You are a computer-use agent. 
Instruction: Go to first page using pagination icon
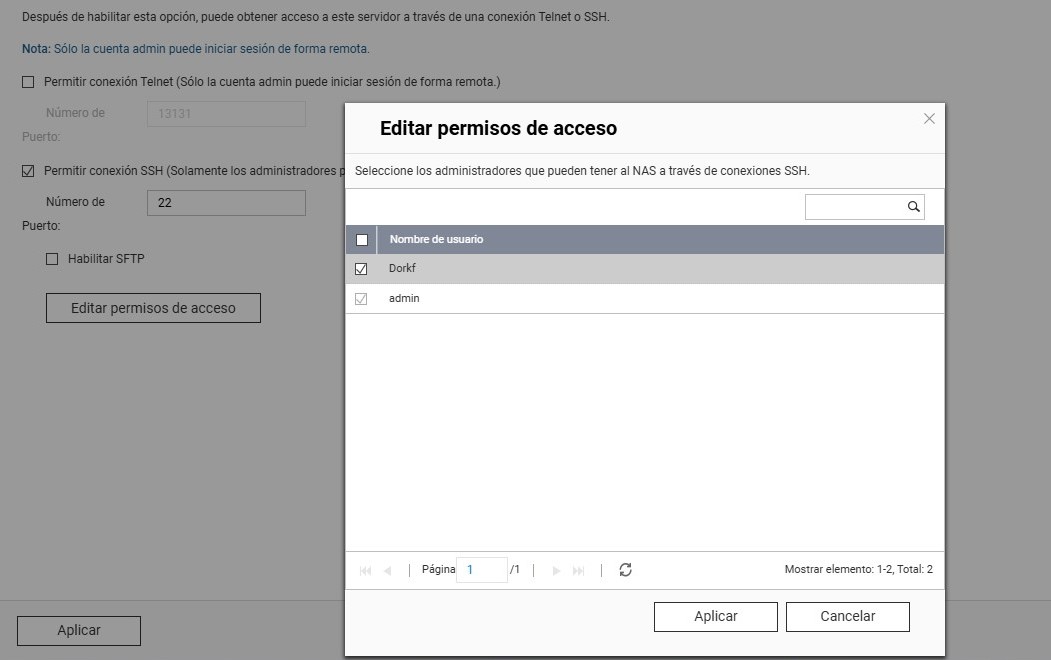point(365,570)
